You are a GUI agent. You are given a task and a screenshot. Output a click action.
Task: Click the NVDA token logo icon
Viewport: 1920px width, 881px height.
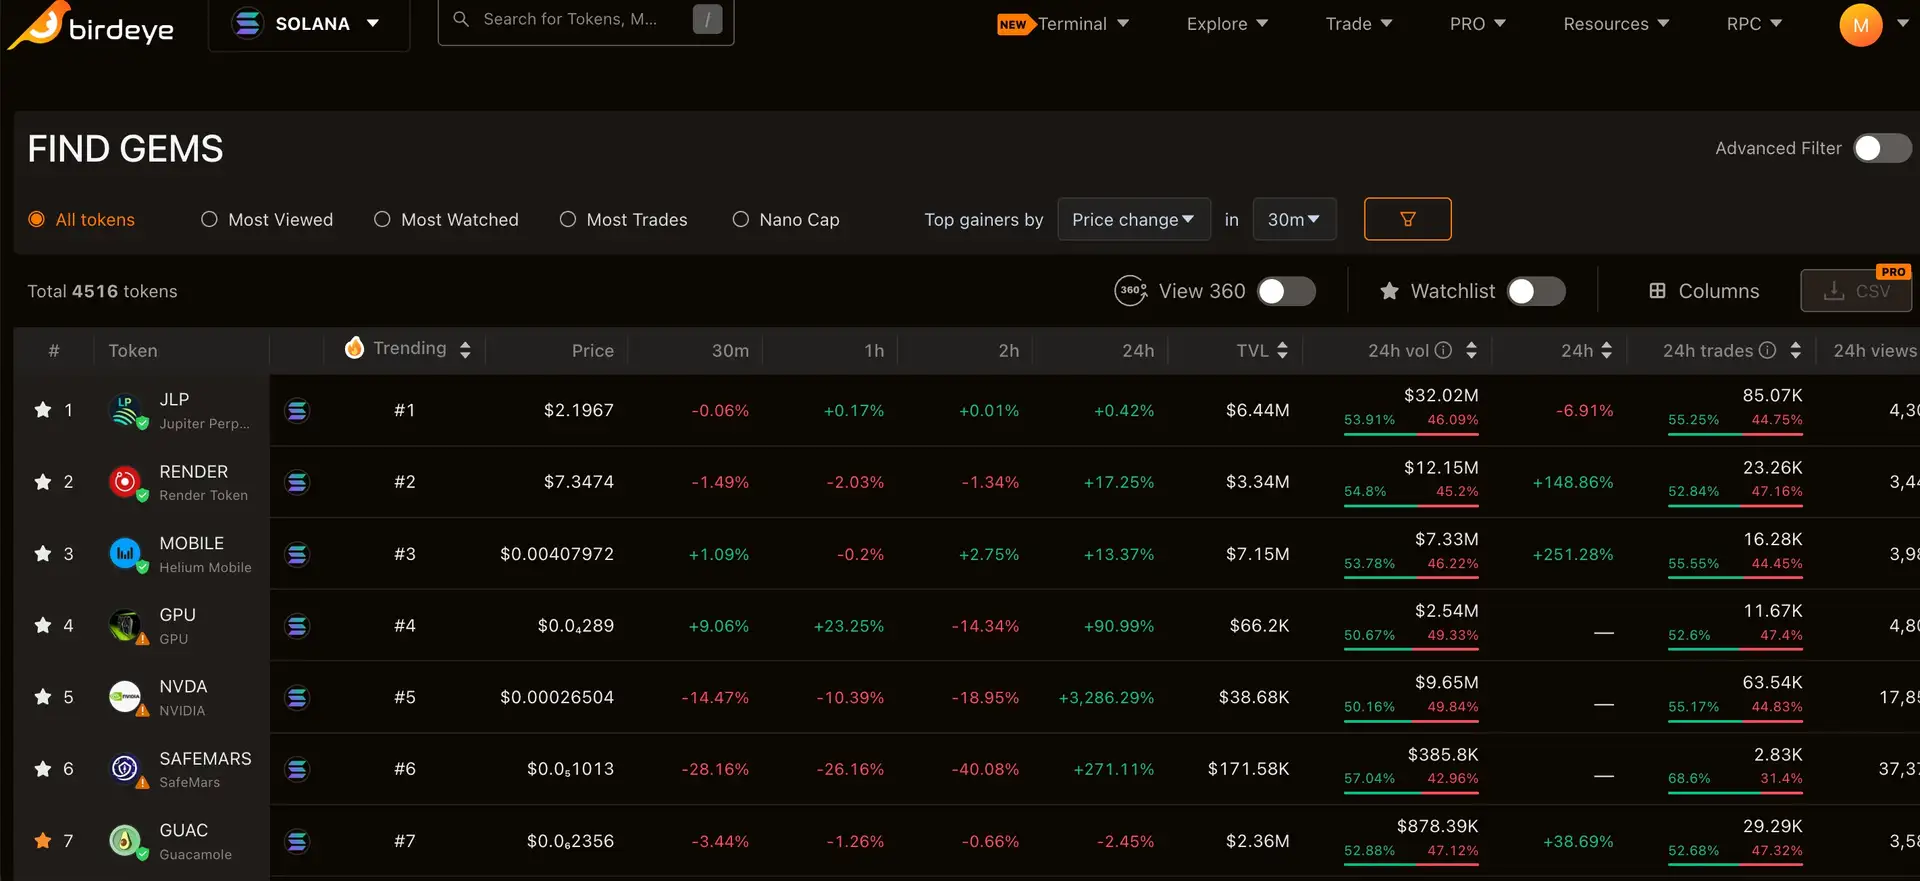pyautogui.click(x=125, y=697)
